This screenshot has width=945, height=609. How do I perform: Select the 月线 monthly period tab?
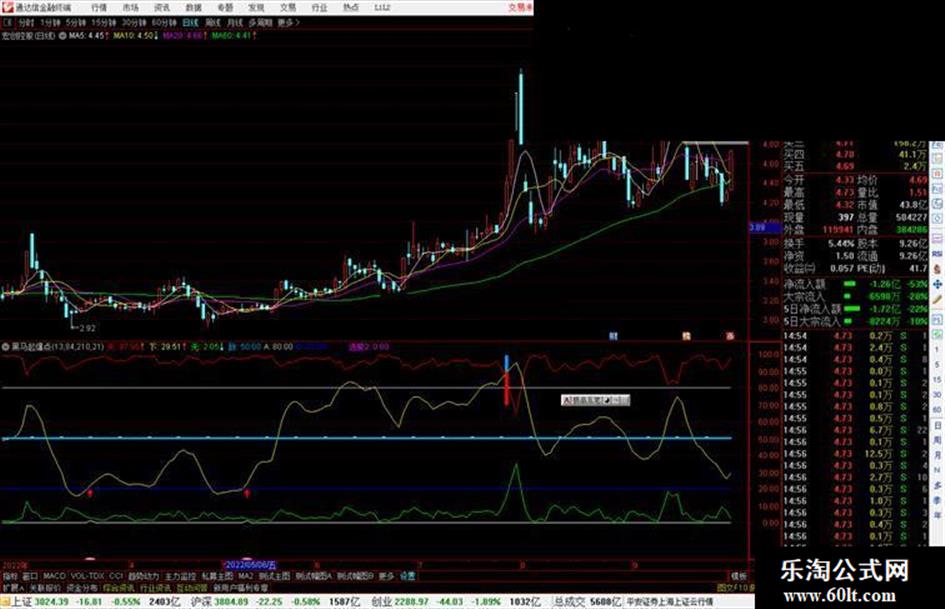coord(235,22)
